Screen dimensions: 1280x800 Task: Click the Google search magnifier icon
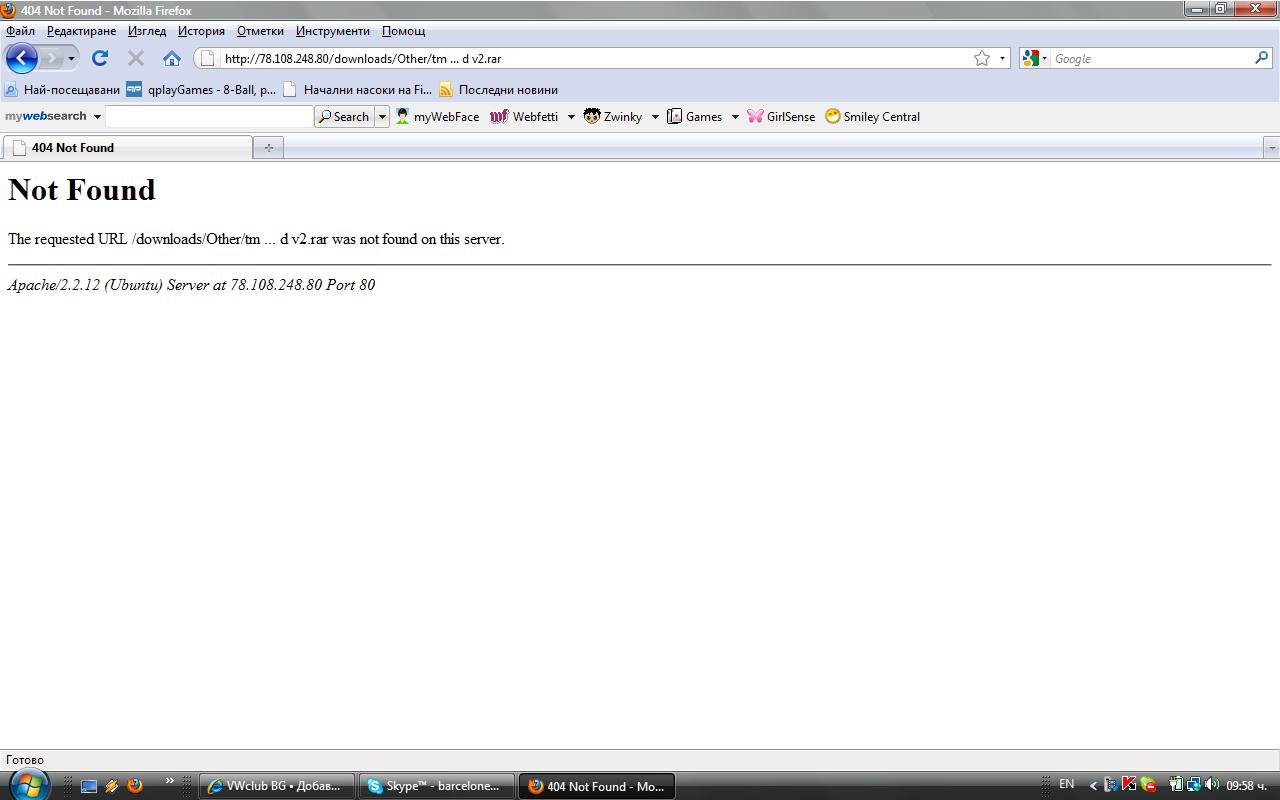[1261, 58]
